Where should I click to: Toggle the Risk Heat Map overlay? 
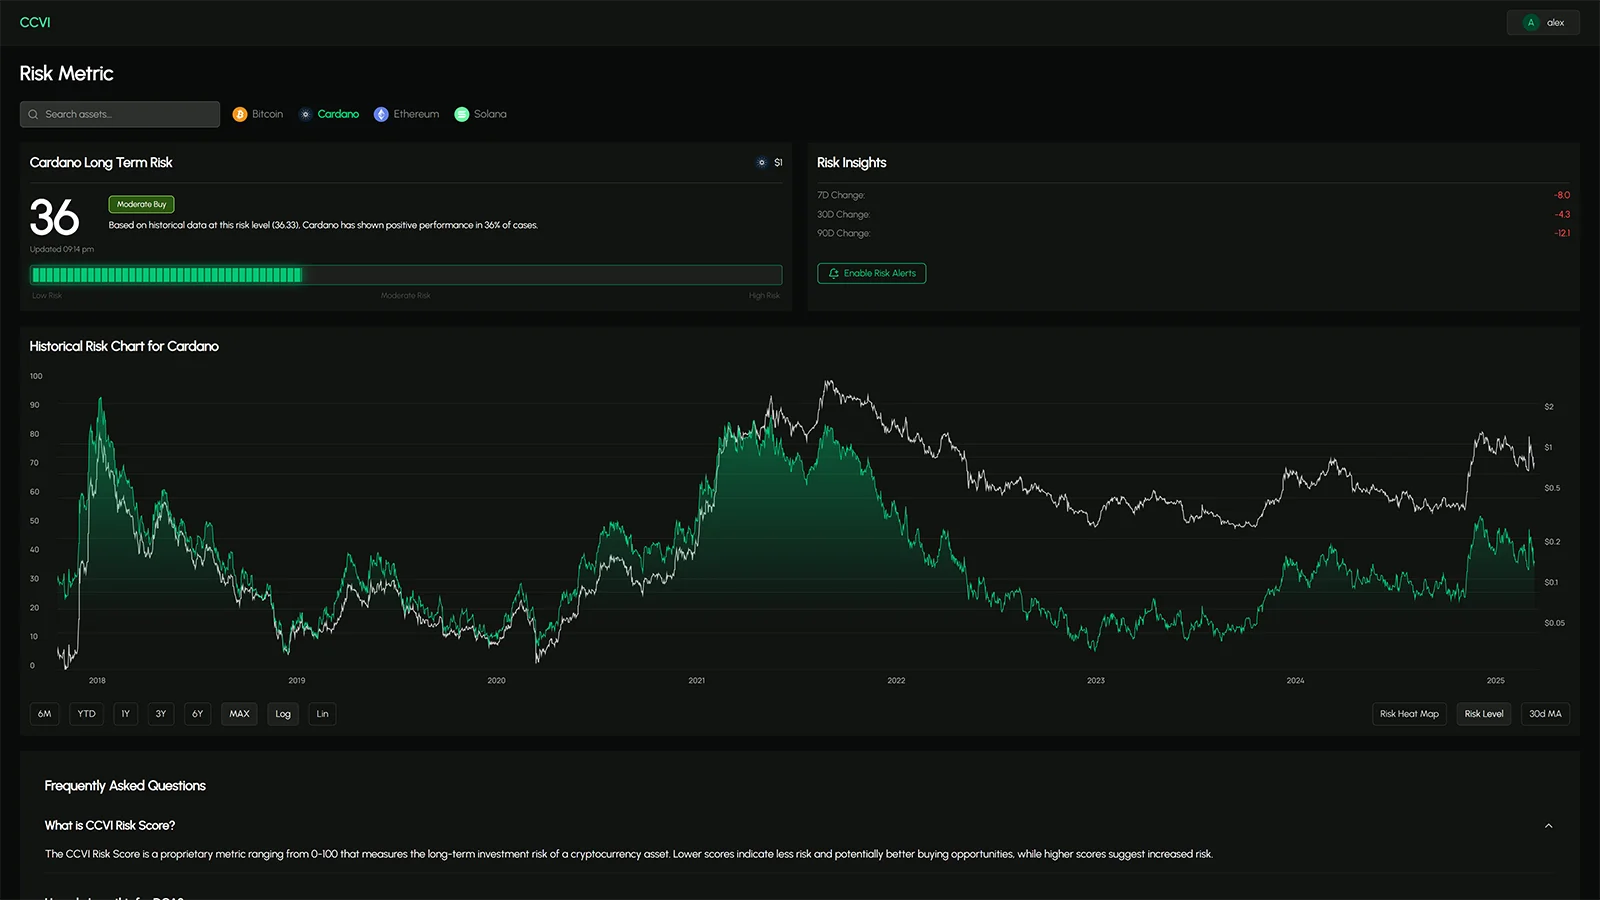point(1408,713)
